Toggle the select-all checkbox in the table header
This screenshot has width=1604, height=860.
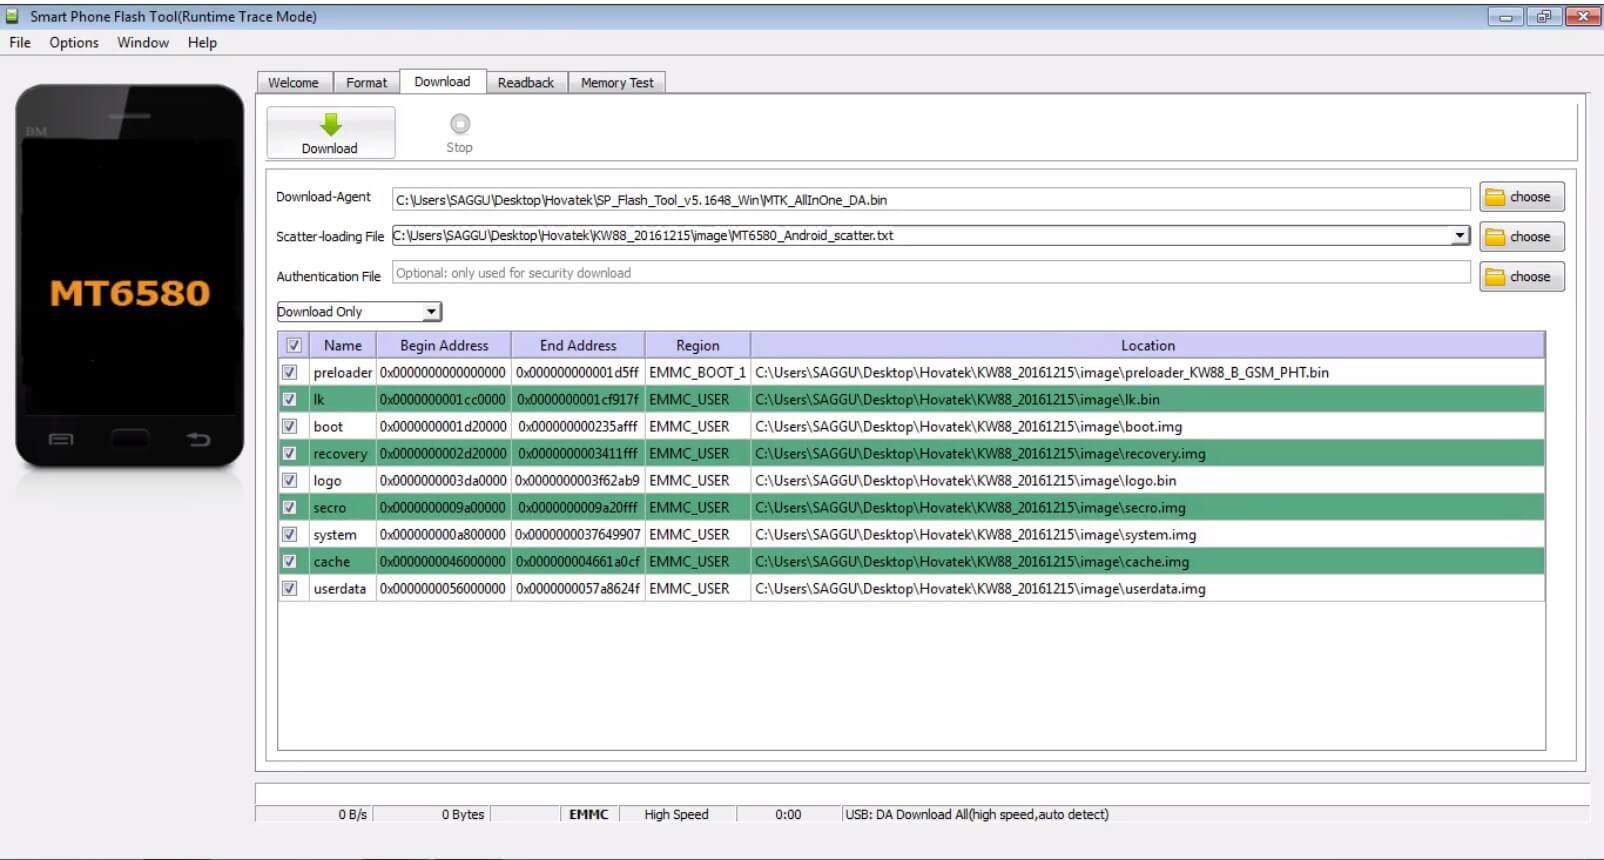(x=293, y=345)
